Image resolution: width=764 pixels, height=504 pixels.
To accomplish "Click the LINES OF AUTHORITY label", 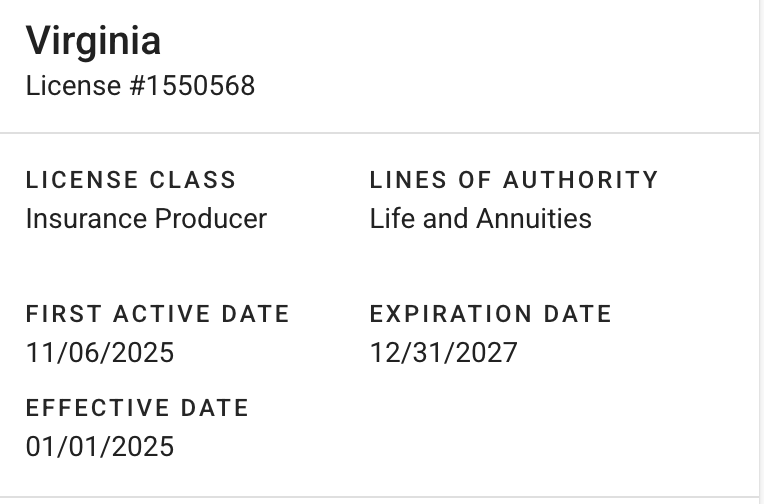I will (514, 180).
